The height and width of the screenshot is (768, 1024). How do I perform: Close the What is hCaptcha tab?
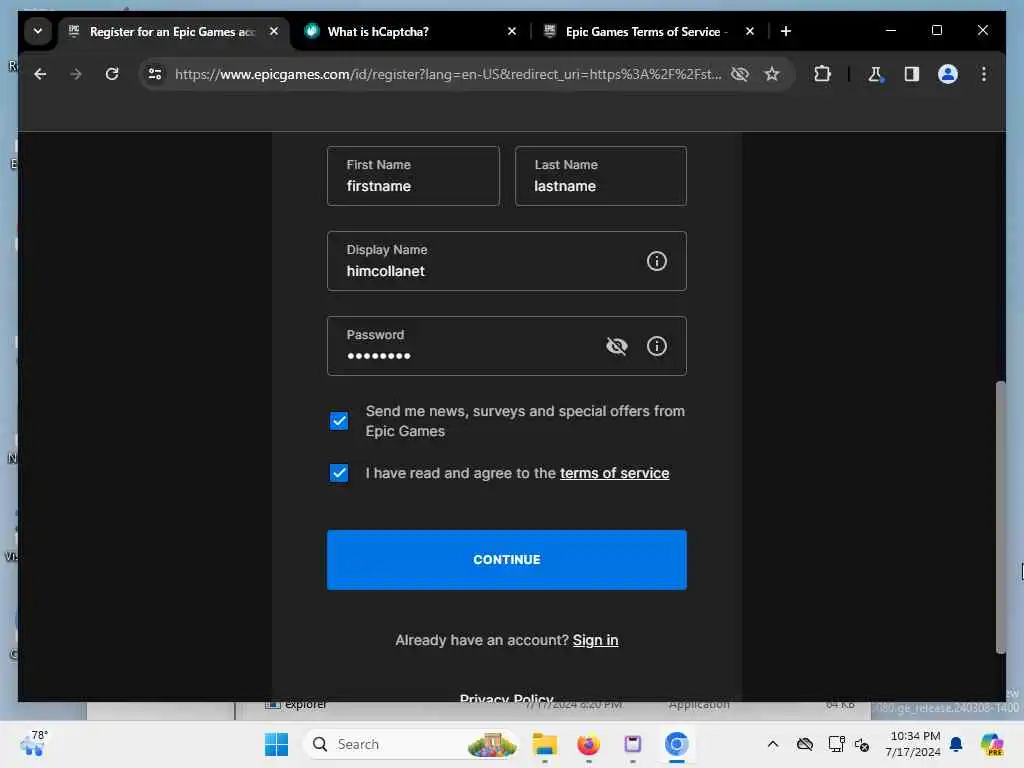pos(512,31)
